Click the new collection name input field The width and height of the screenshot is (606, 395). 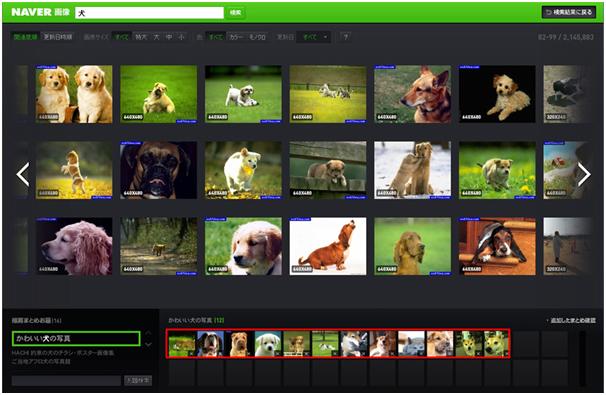(x=66, y=380)
